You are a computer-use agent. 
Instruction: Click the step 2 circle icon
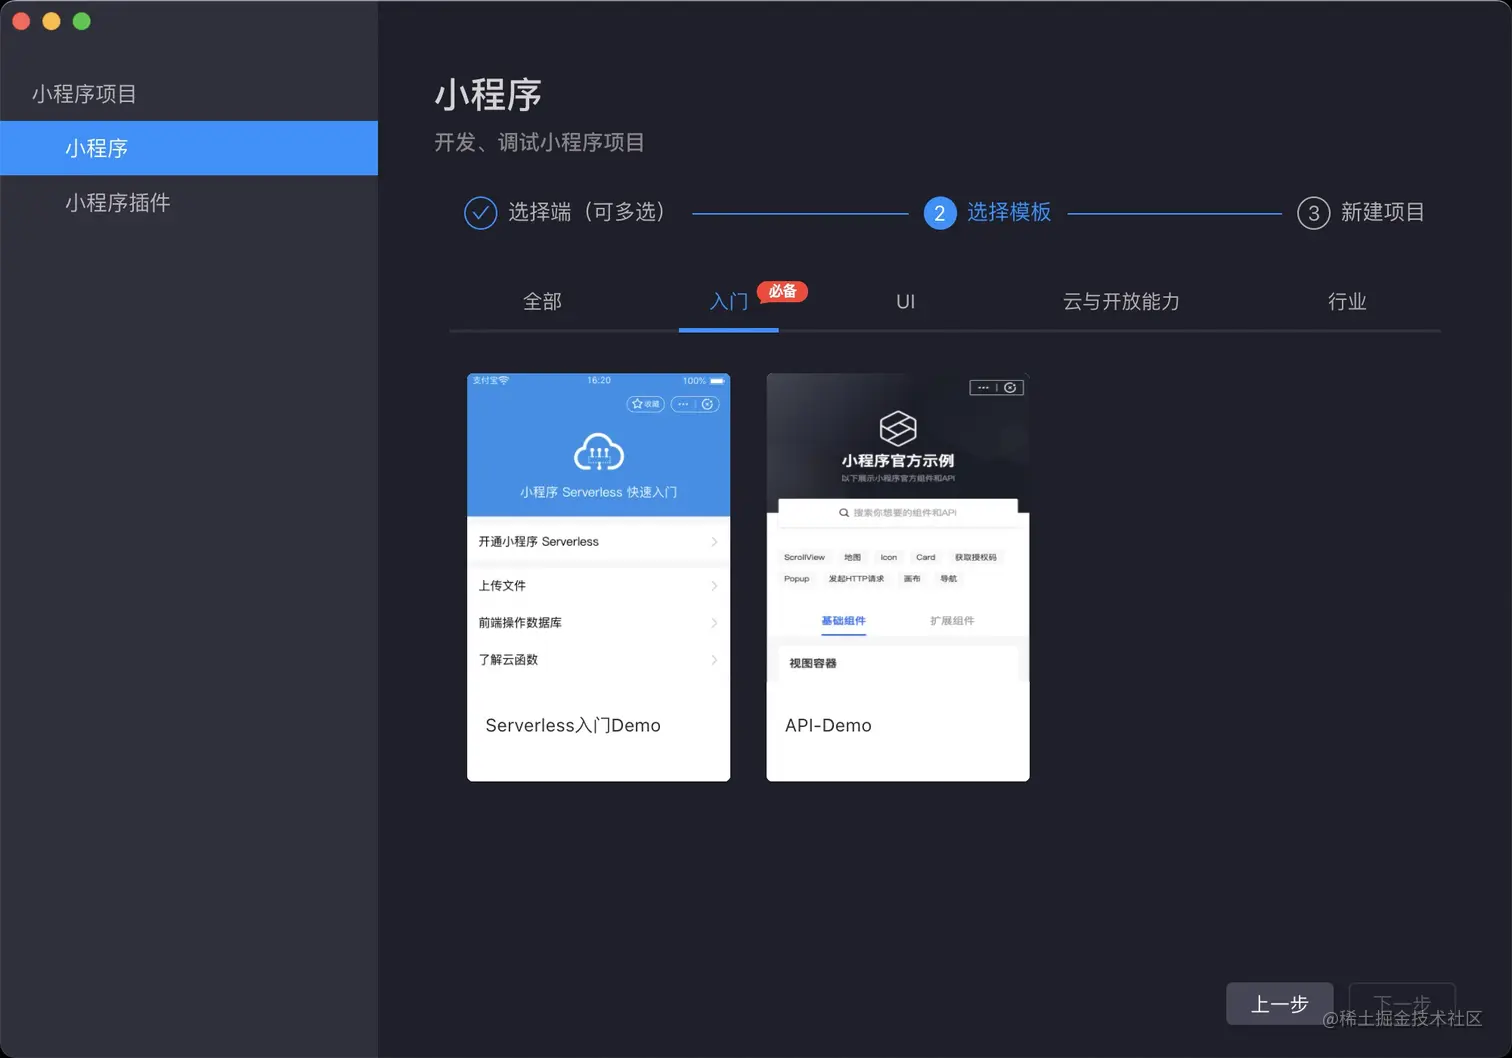click(x=939, y=213)
